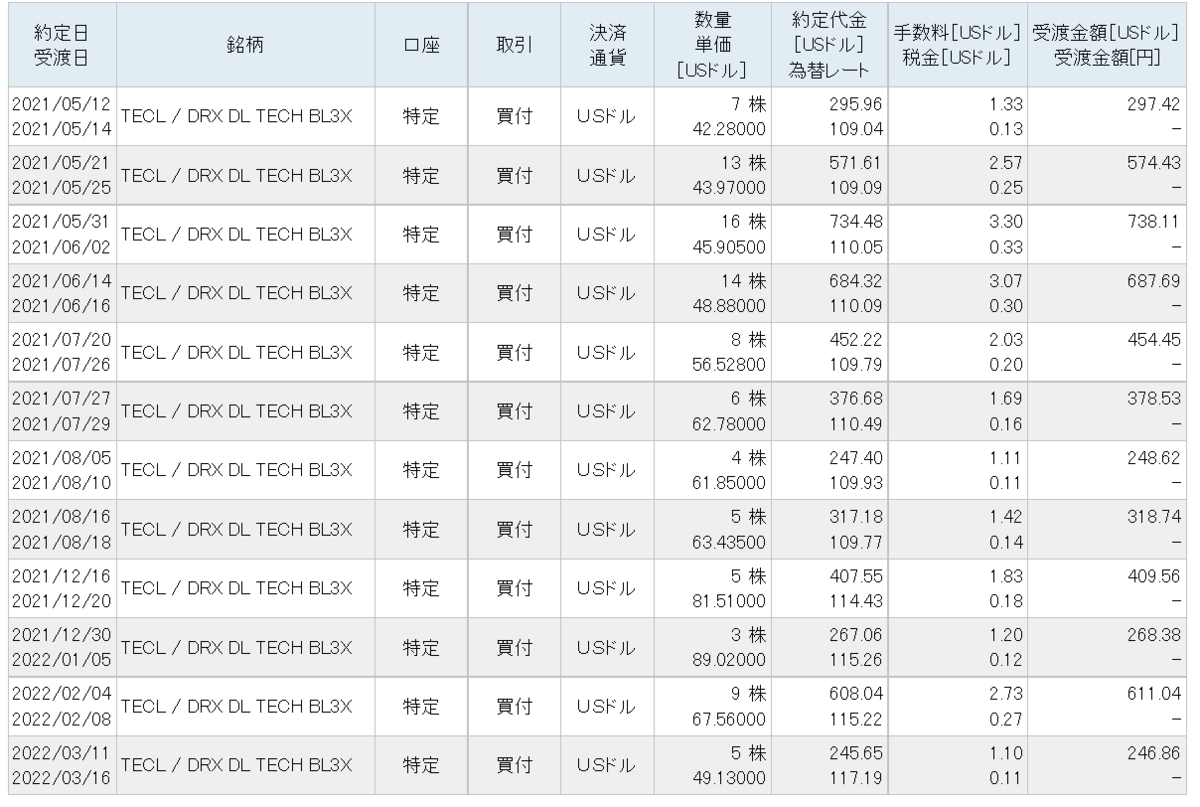
Task: Click the trade amount 452.22
Action: pyautogui.click(x=858, y=341)
